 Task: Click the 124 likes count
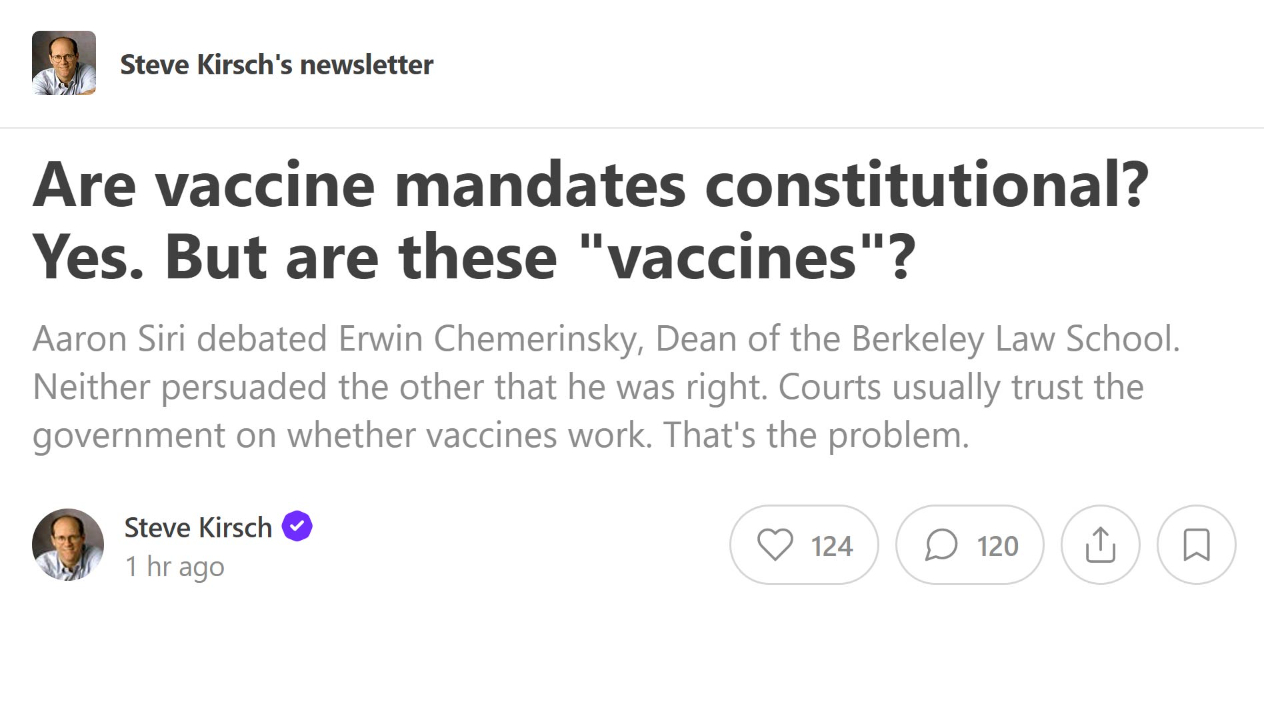831,546
